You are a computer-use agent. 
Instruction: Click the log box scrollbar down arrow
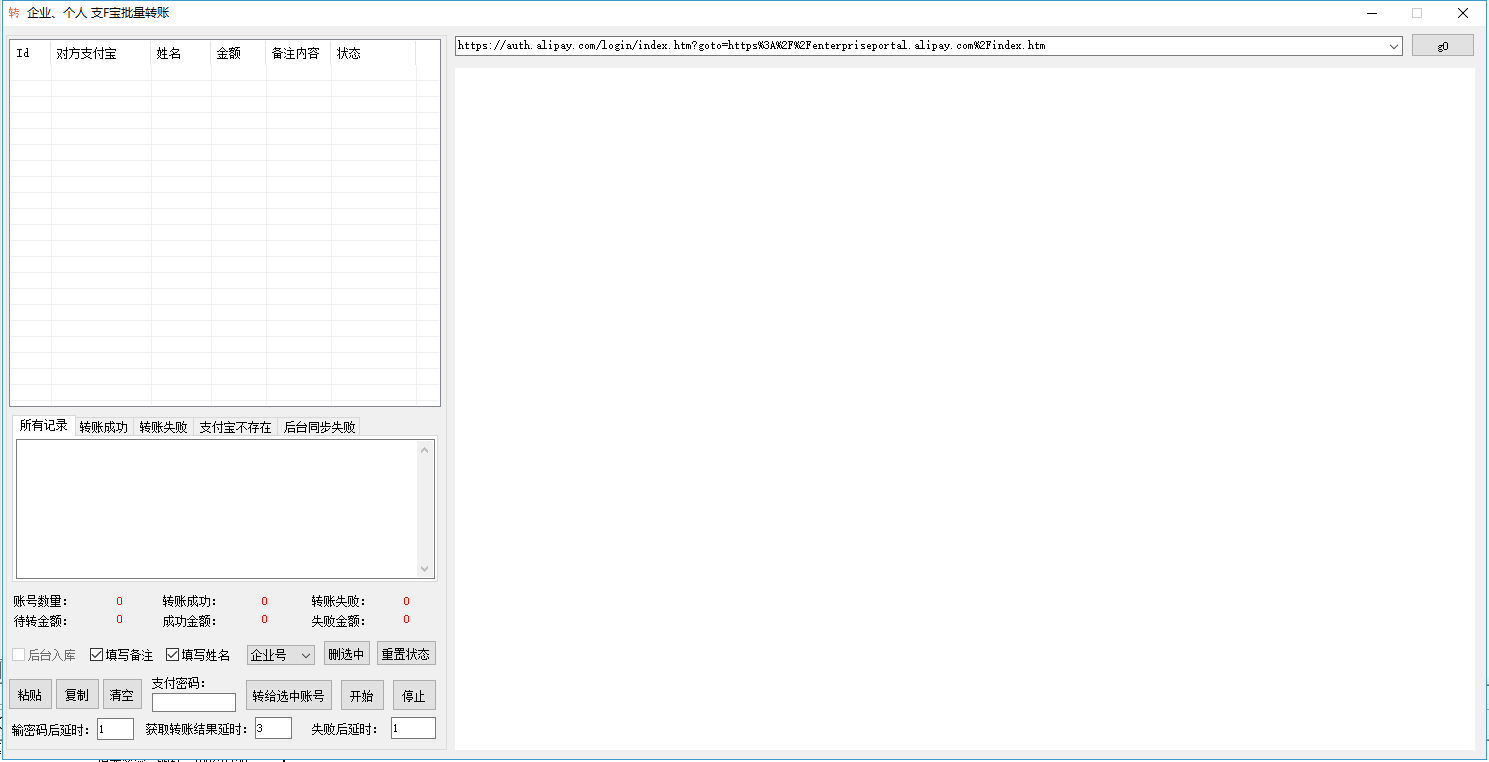(425, 569)
